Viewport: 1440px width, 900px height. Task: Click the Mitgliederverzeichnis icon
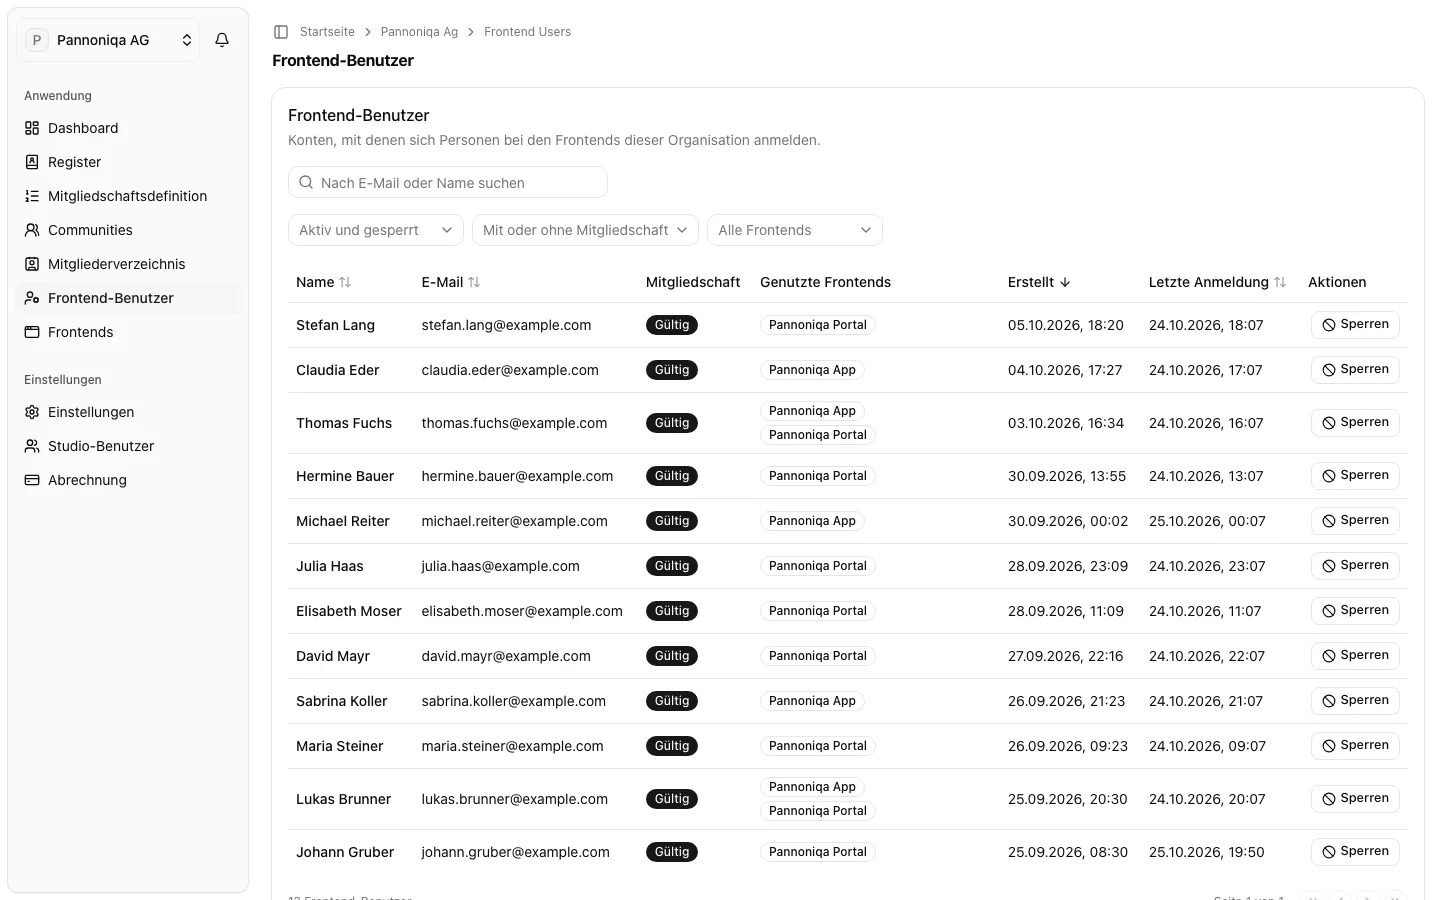[32, 264]
